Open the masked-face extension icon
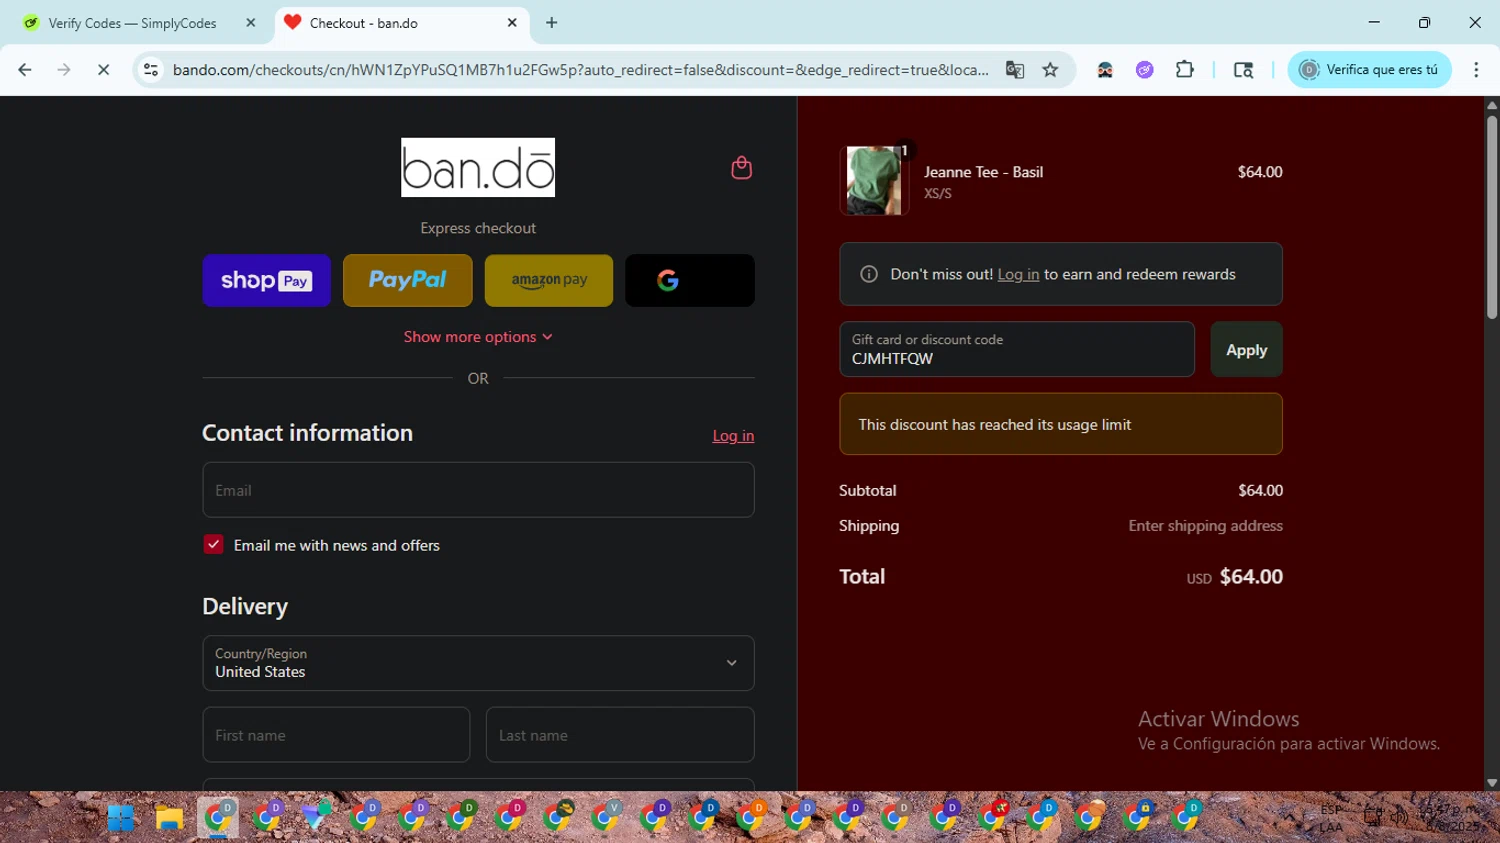The width and height of the screenshot is (1500, 843). coord(1105,70)
